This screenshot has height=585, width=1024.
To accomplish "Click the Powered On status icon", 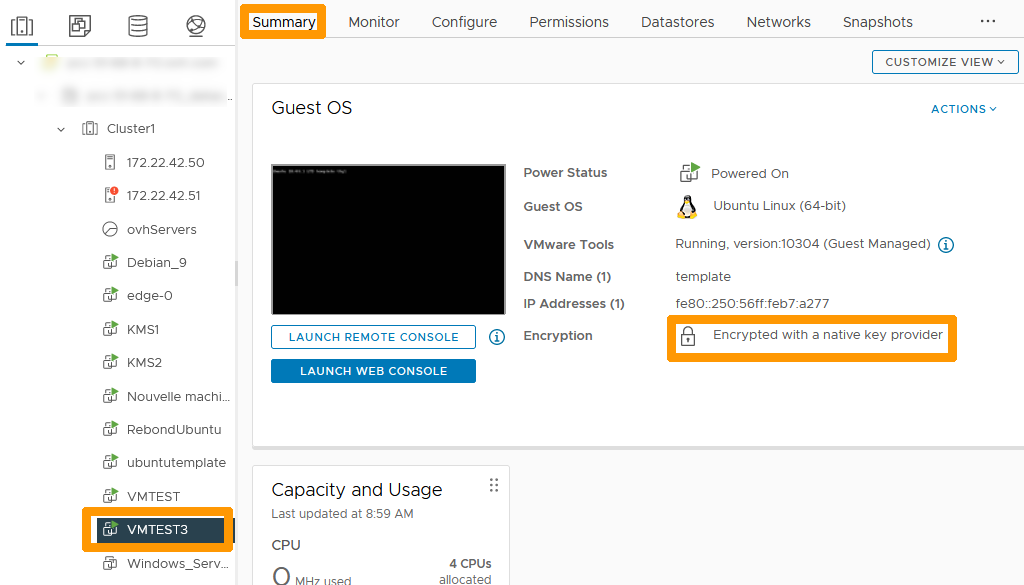I will point(688,172).
